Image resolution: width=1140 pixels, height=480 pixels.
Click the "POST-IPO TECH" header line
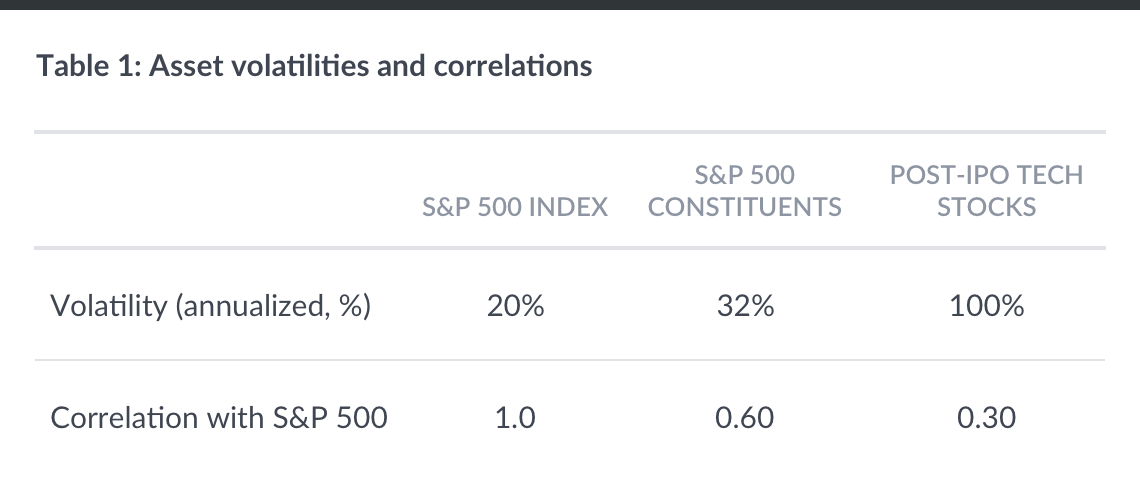[x=986, y=175]
